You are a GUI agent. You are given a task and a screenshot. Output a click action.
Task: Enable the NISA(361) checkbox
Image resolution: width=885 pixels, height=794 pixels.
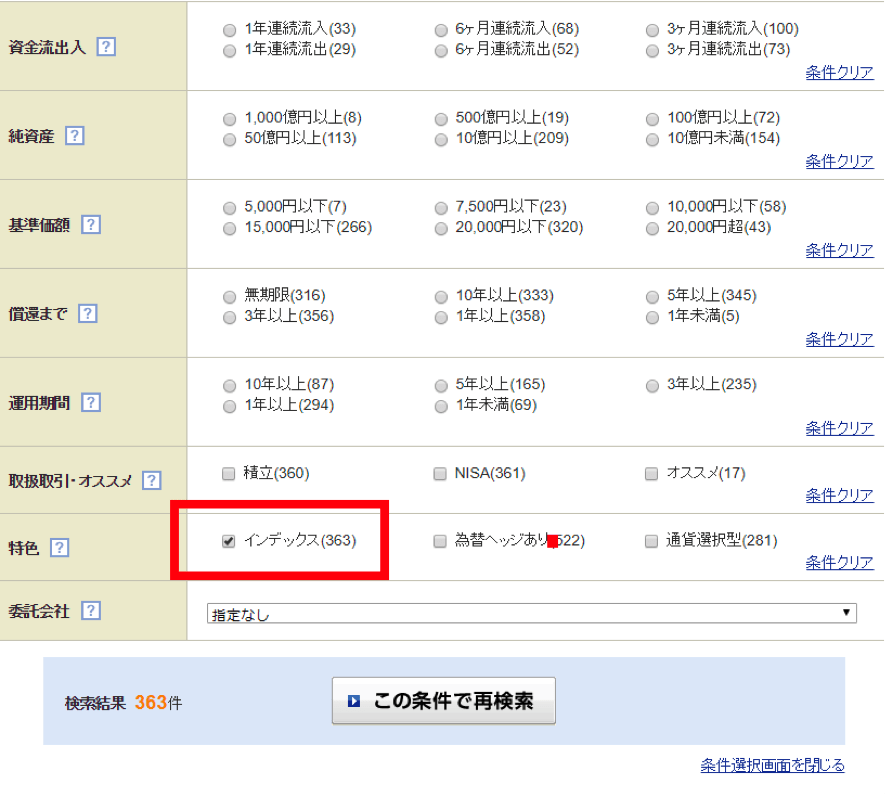440,474
